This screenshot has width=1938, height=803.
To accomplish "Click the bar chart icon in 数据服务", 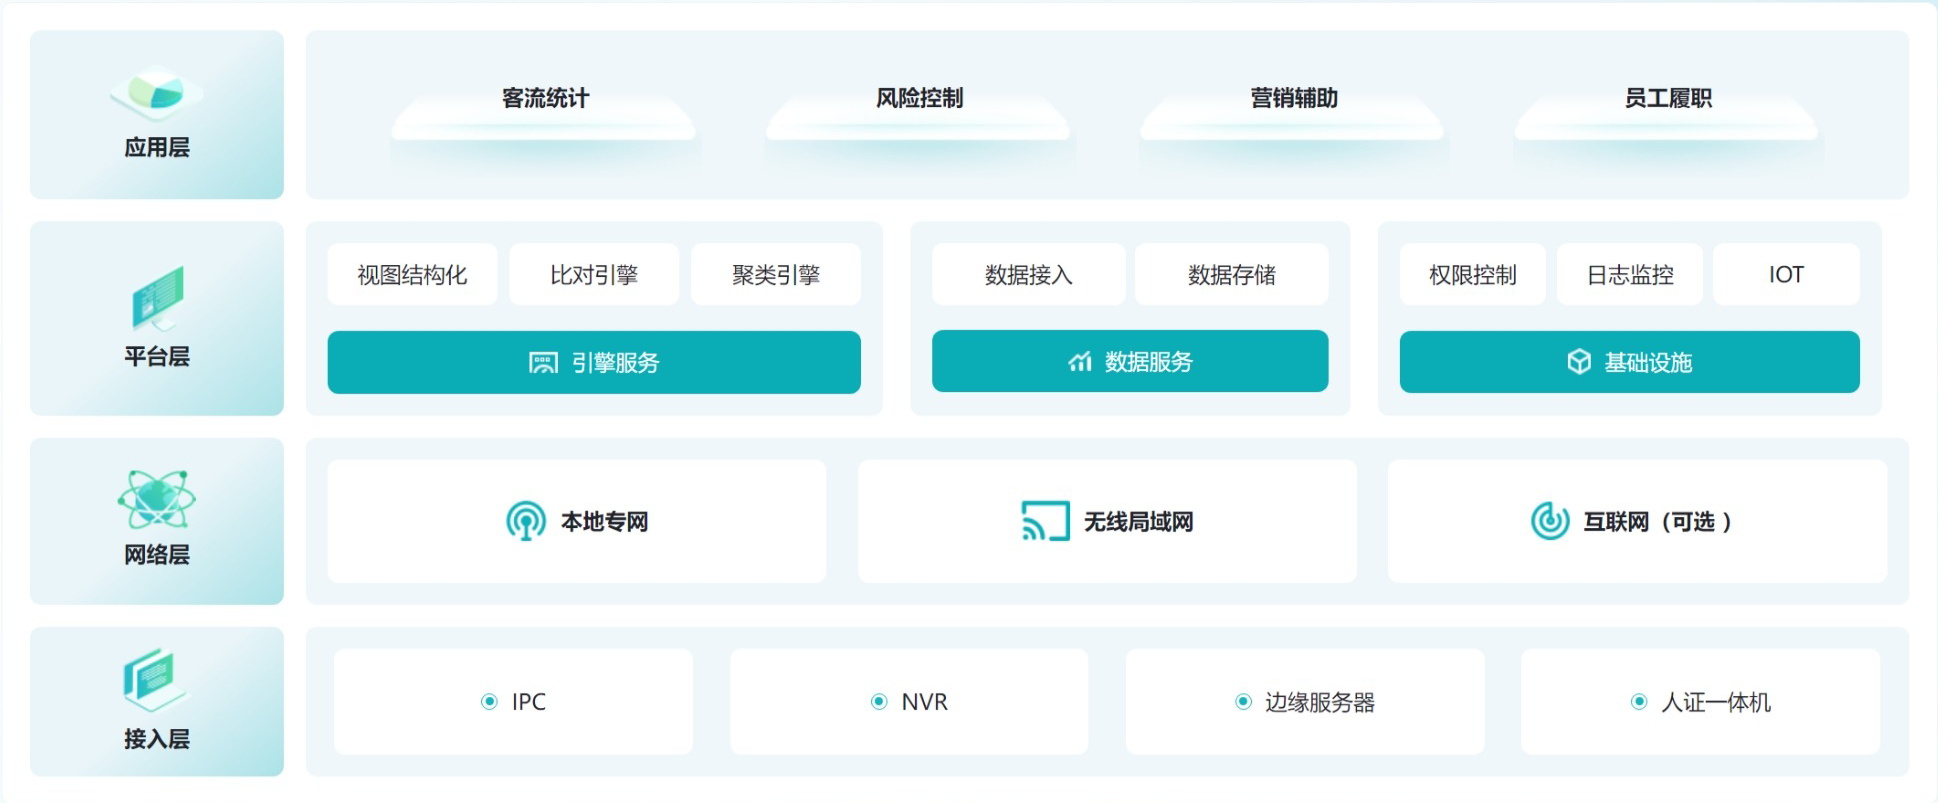I will 1079,362.
